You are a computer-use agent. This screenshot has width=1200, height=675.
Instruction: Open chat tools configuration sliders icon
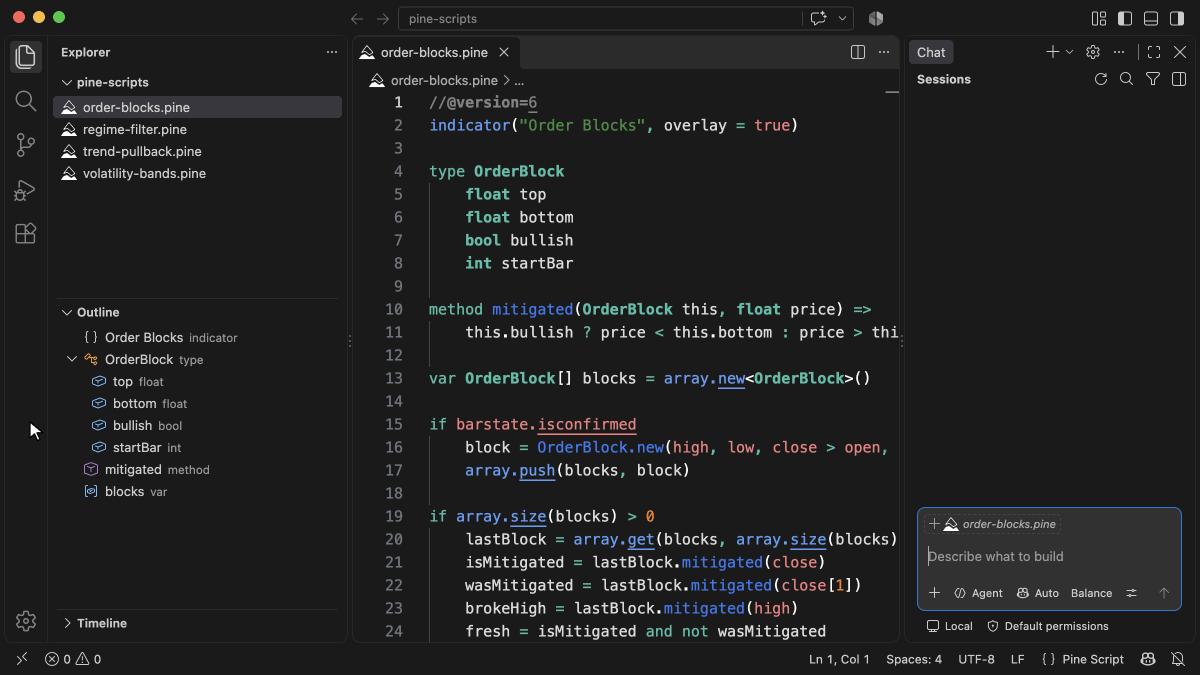(x=1132, y=593)
